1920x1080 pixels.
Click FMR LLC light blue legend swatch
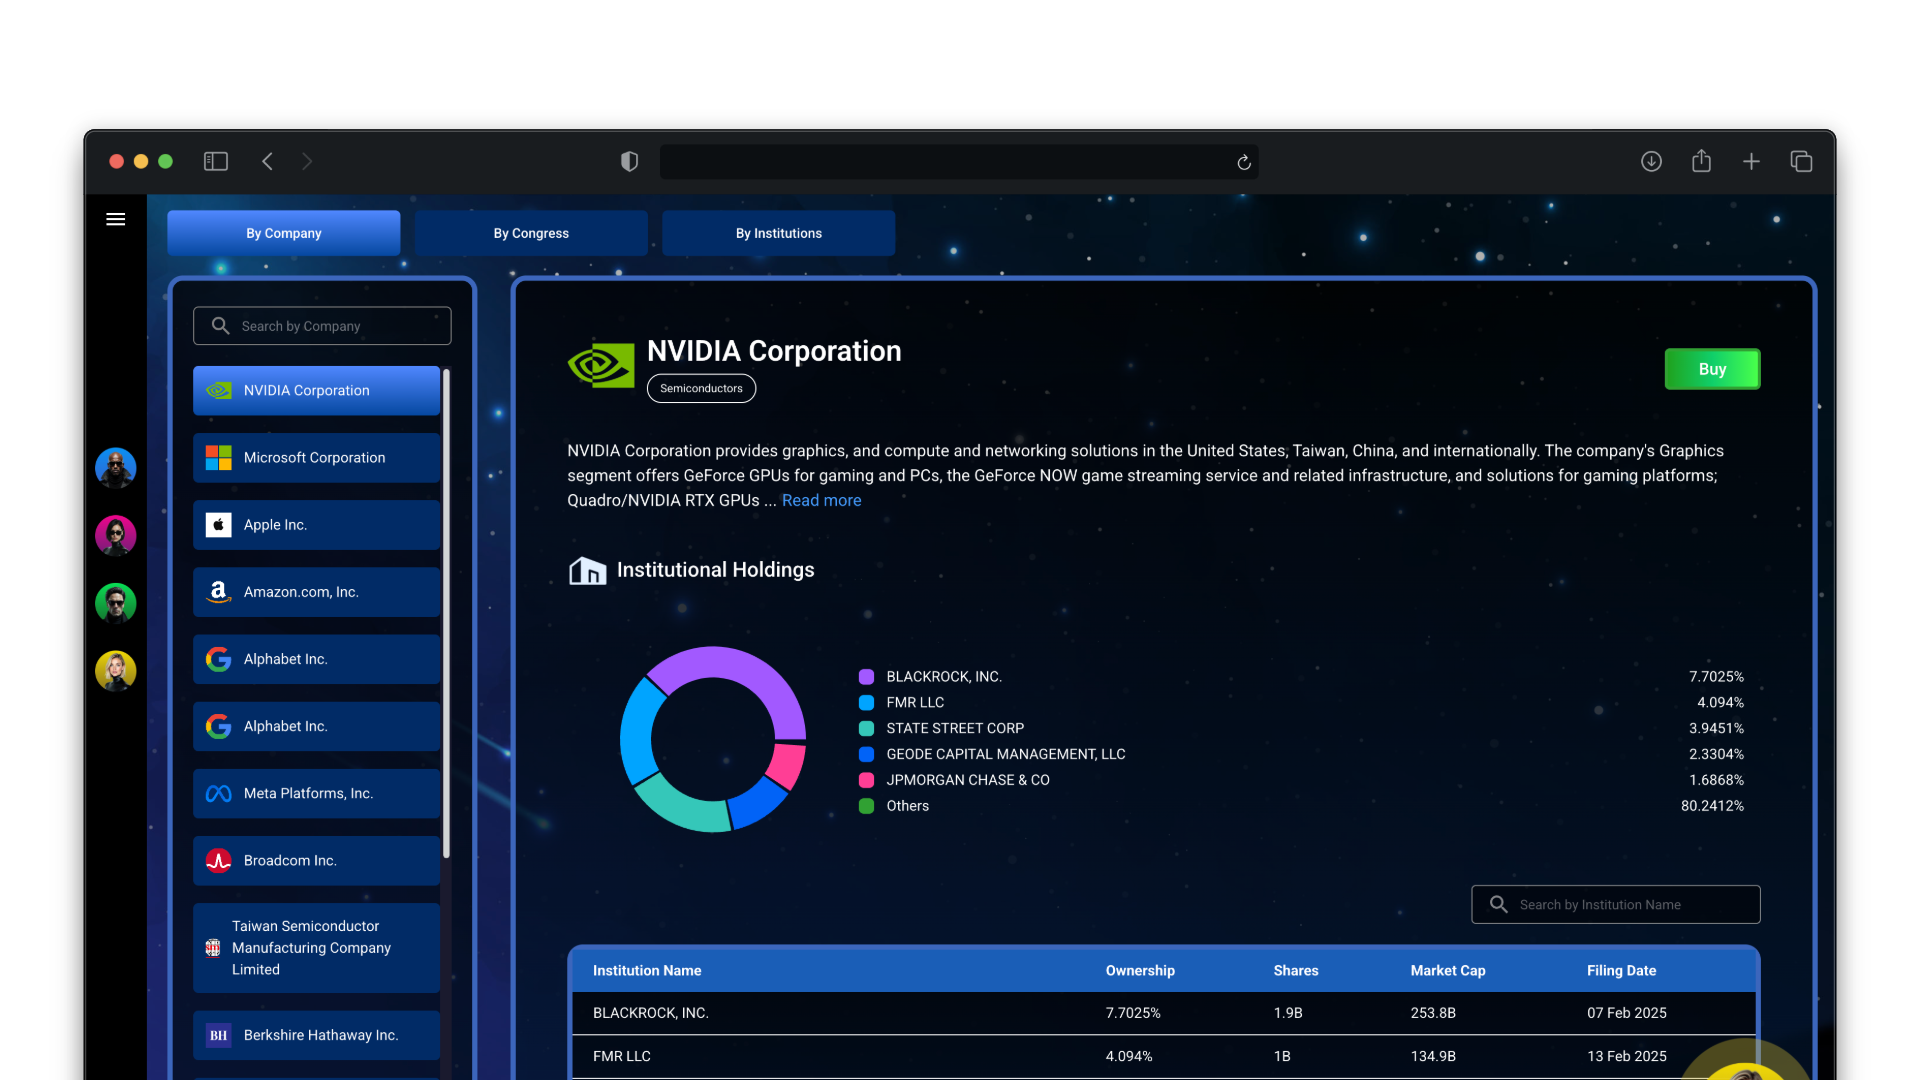point(866,703)
